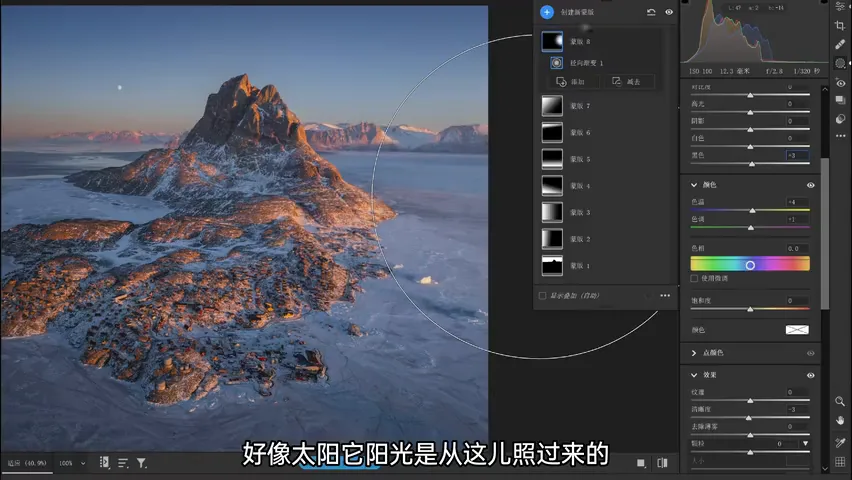Toggle the 效果 section eye visibility

(x=811, y=376)
